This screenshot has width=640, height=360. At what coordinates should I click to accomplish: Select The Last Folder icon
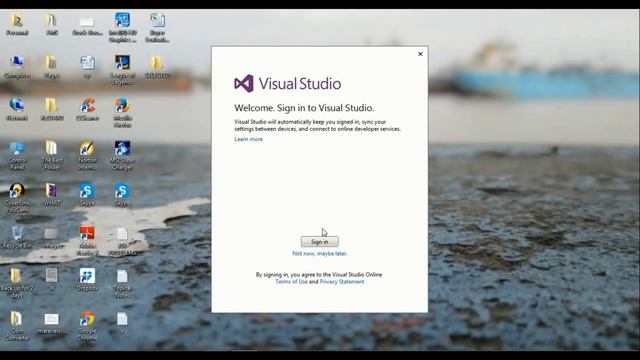[x=52, y=155]
